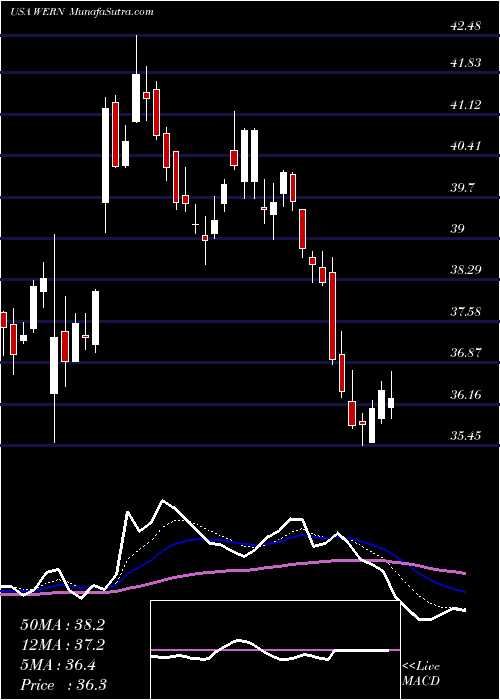Click the '<<Live MACD' label
This screenshot has height=700, width=500.
421,674
